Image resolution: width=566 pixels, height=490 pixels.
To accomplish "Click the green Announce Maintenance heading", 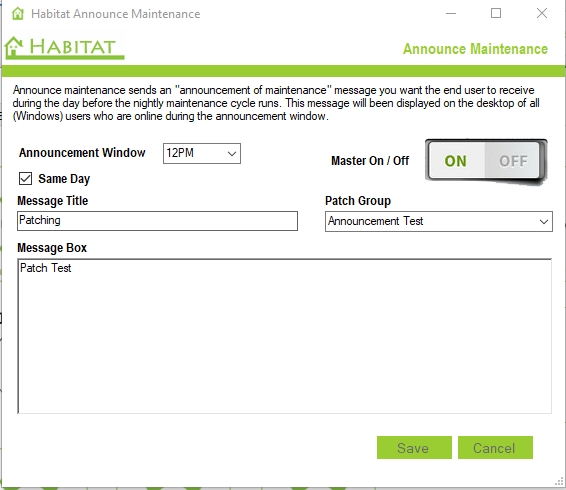I will pos(475,49).
